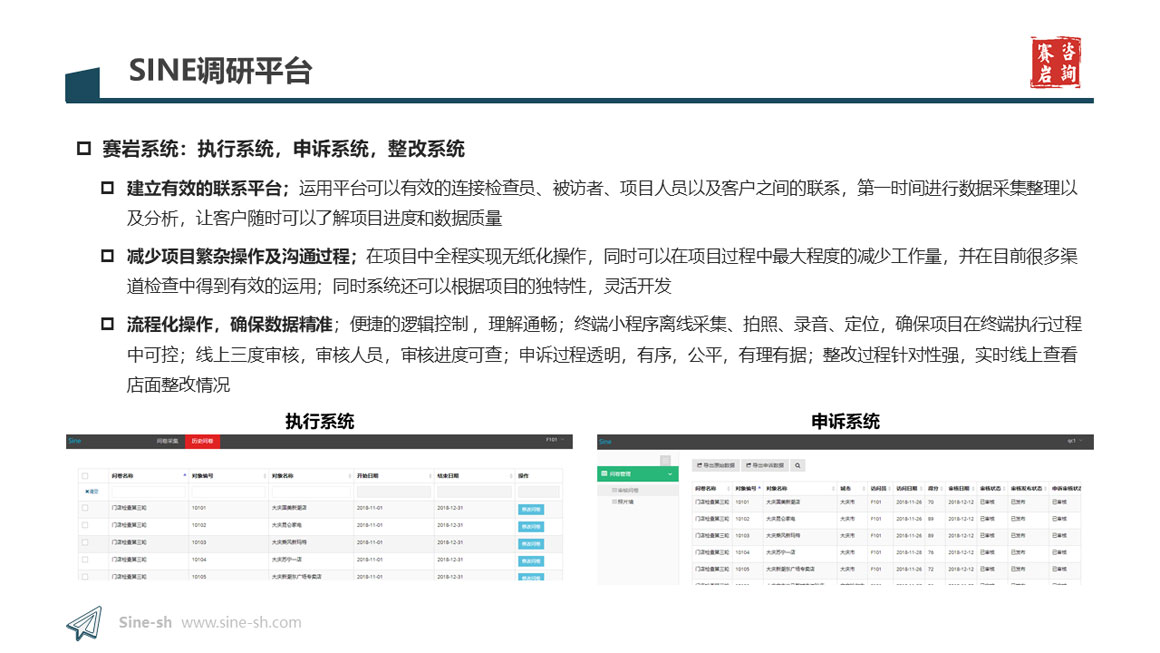The height and width of the screenshot is (653, 1160).
Task: Click the Sine paper airplane logo
Action: point(84,622)
